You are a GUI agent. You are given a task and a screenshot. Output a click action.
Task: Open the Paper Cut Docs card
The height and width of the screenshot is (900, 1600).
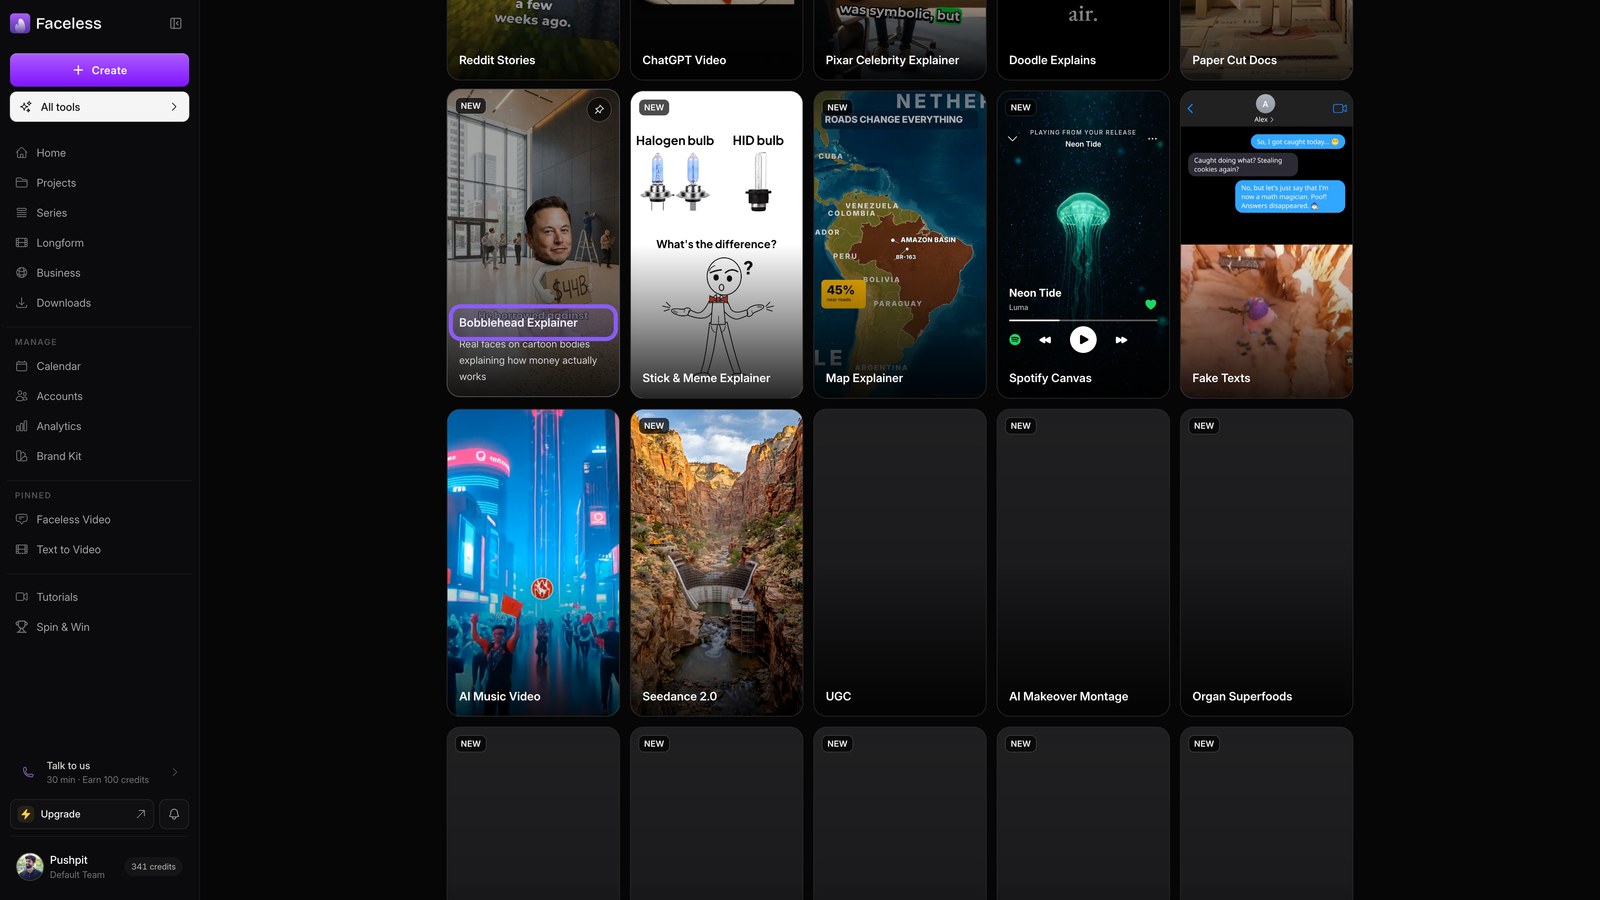point(1266,40)
